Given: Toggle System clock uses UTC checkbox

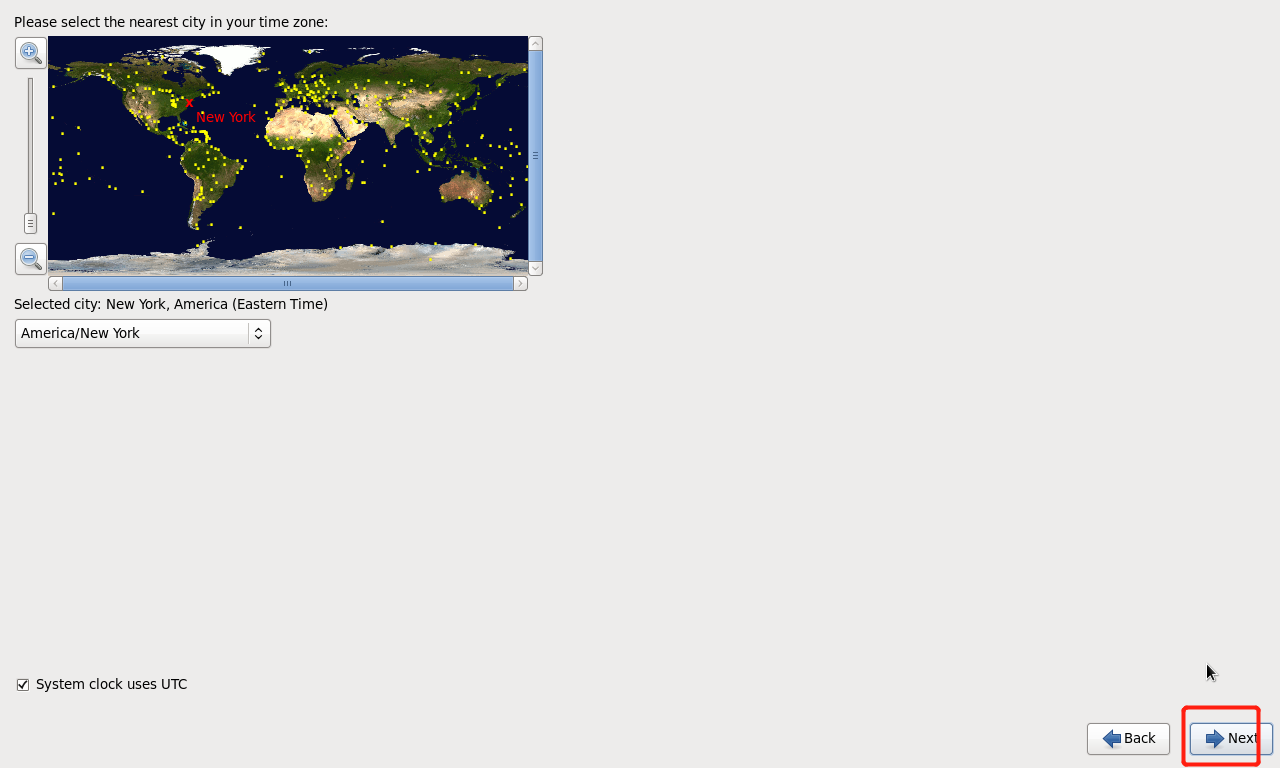Looking at the screenshot, I should [23, 685].
